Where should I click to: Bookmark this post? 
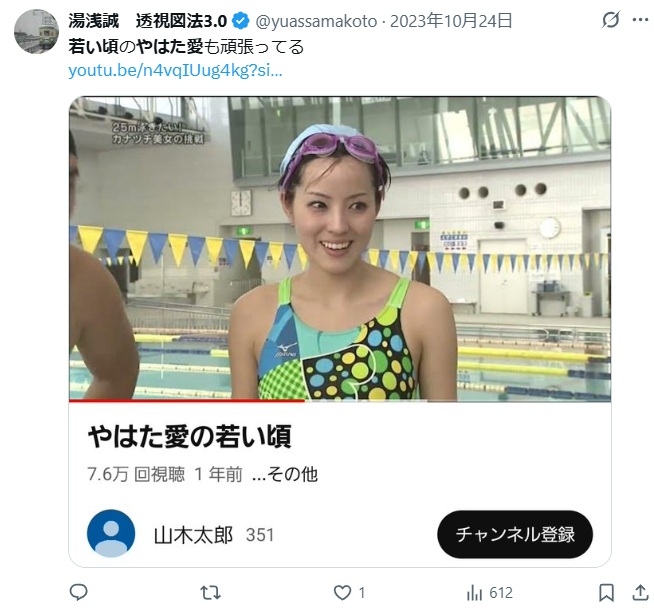tap(606, 593)
